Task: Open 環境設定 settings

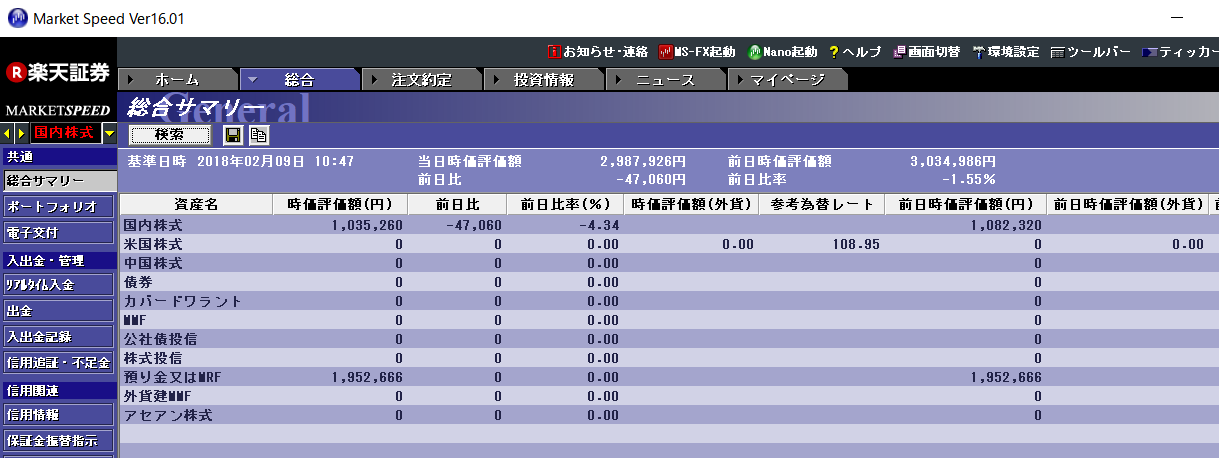Action: (x=1005, y=51)
